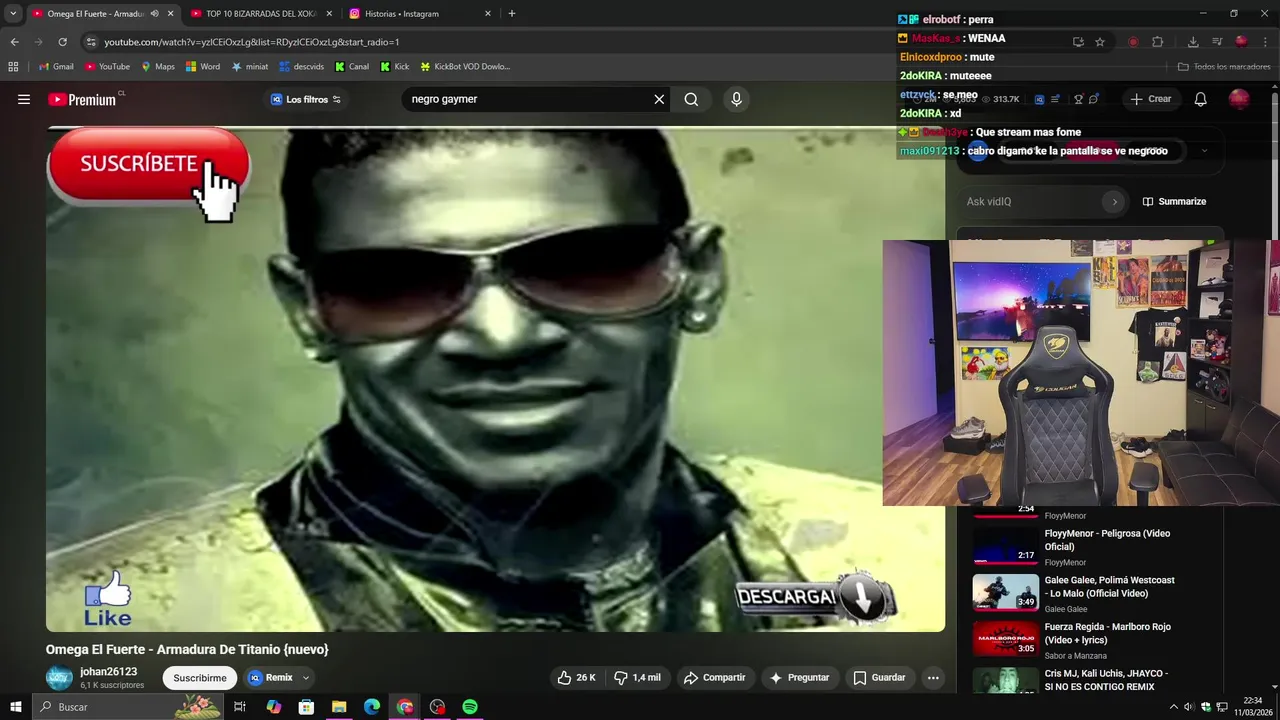The width and height of the screenshot is (1280, 720).
Task: Click the Windows taskbar Buscar search box
Action: coord(128,707)
